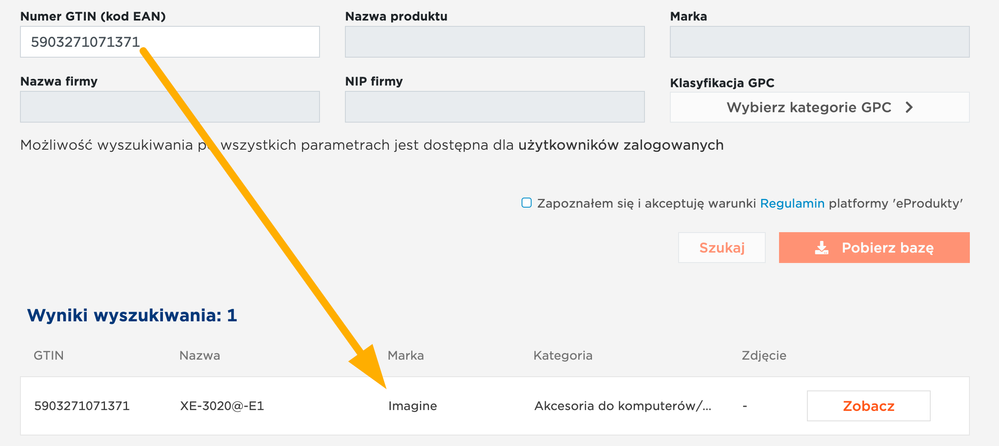The height and width of the screenshot is (446, 999).
Task: Click the brand value Imagine in results
Action: [x=412, y=406]
